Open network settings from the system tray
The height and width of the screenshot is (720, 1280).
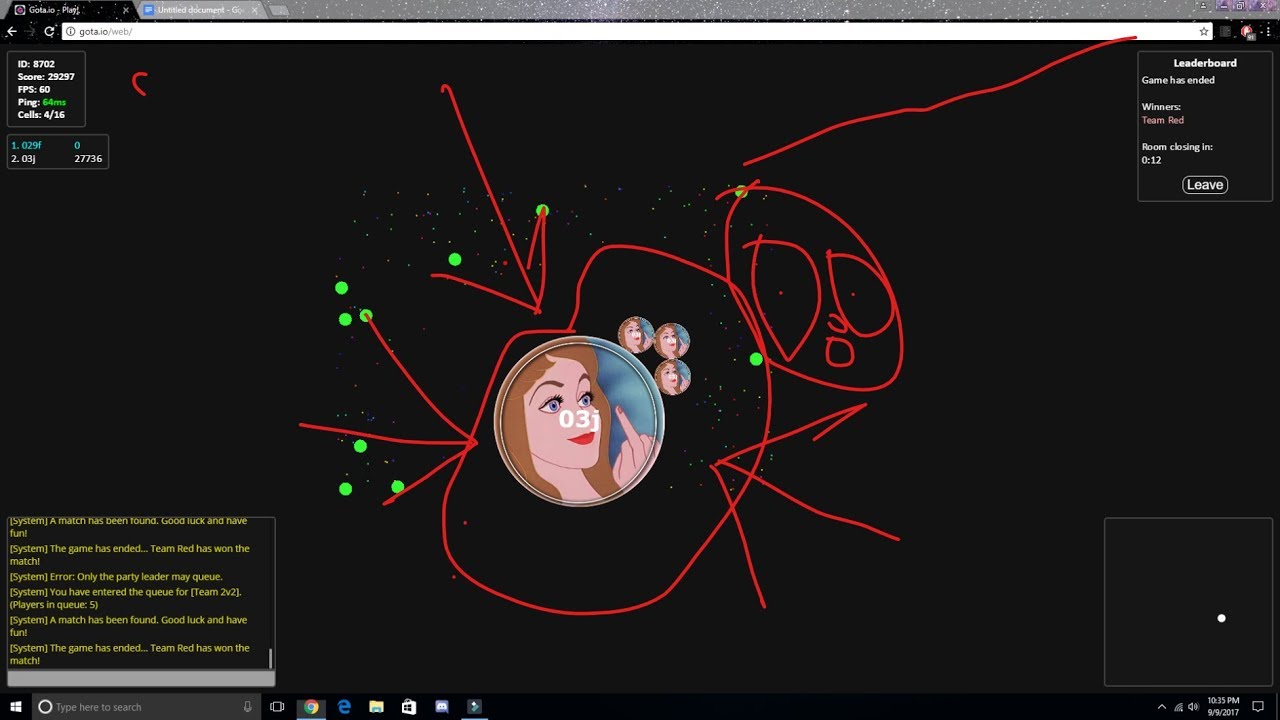[x=1178, y=707]
